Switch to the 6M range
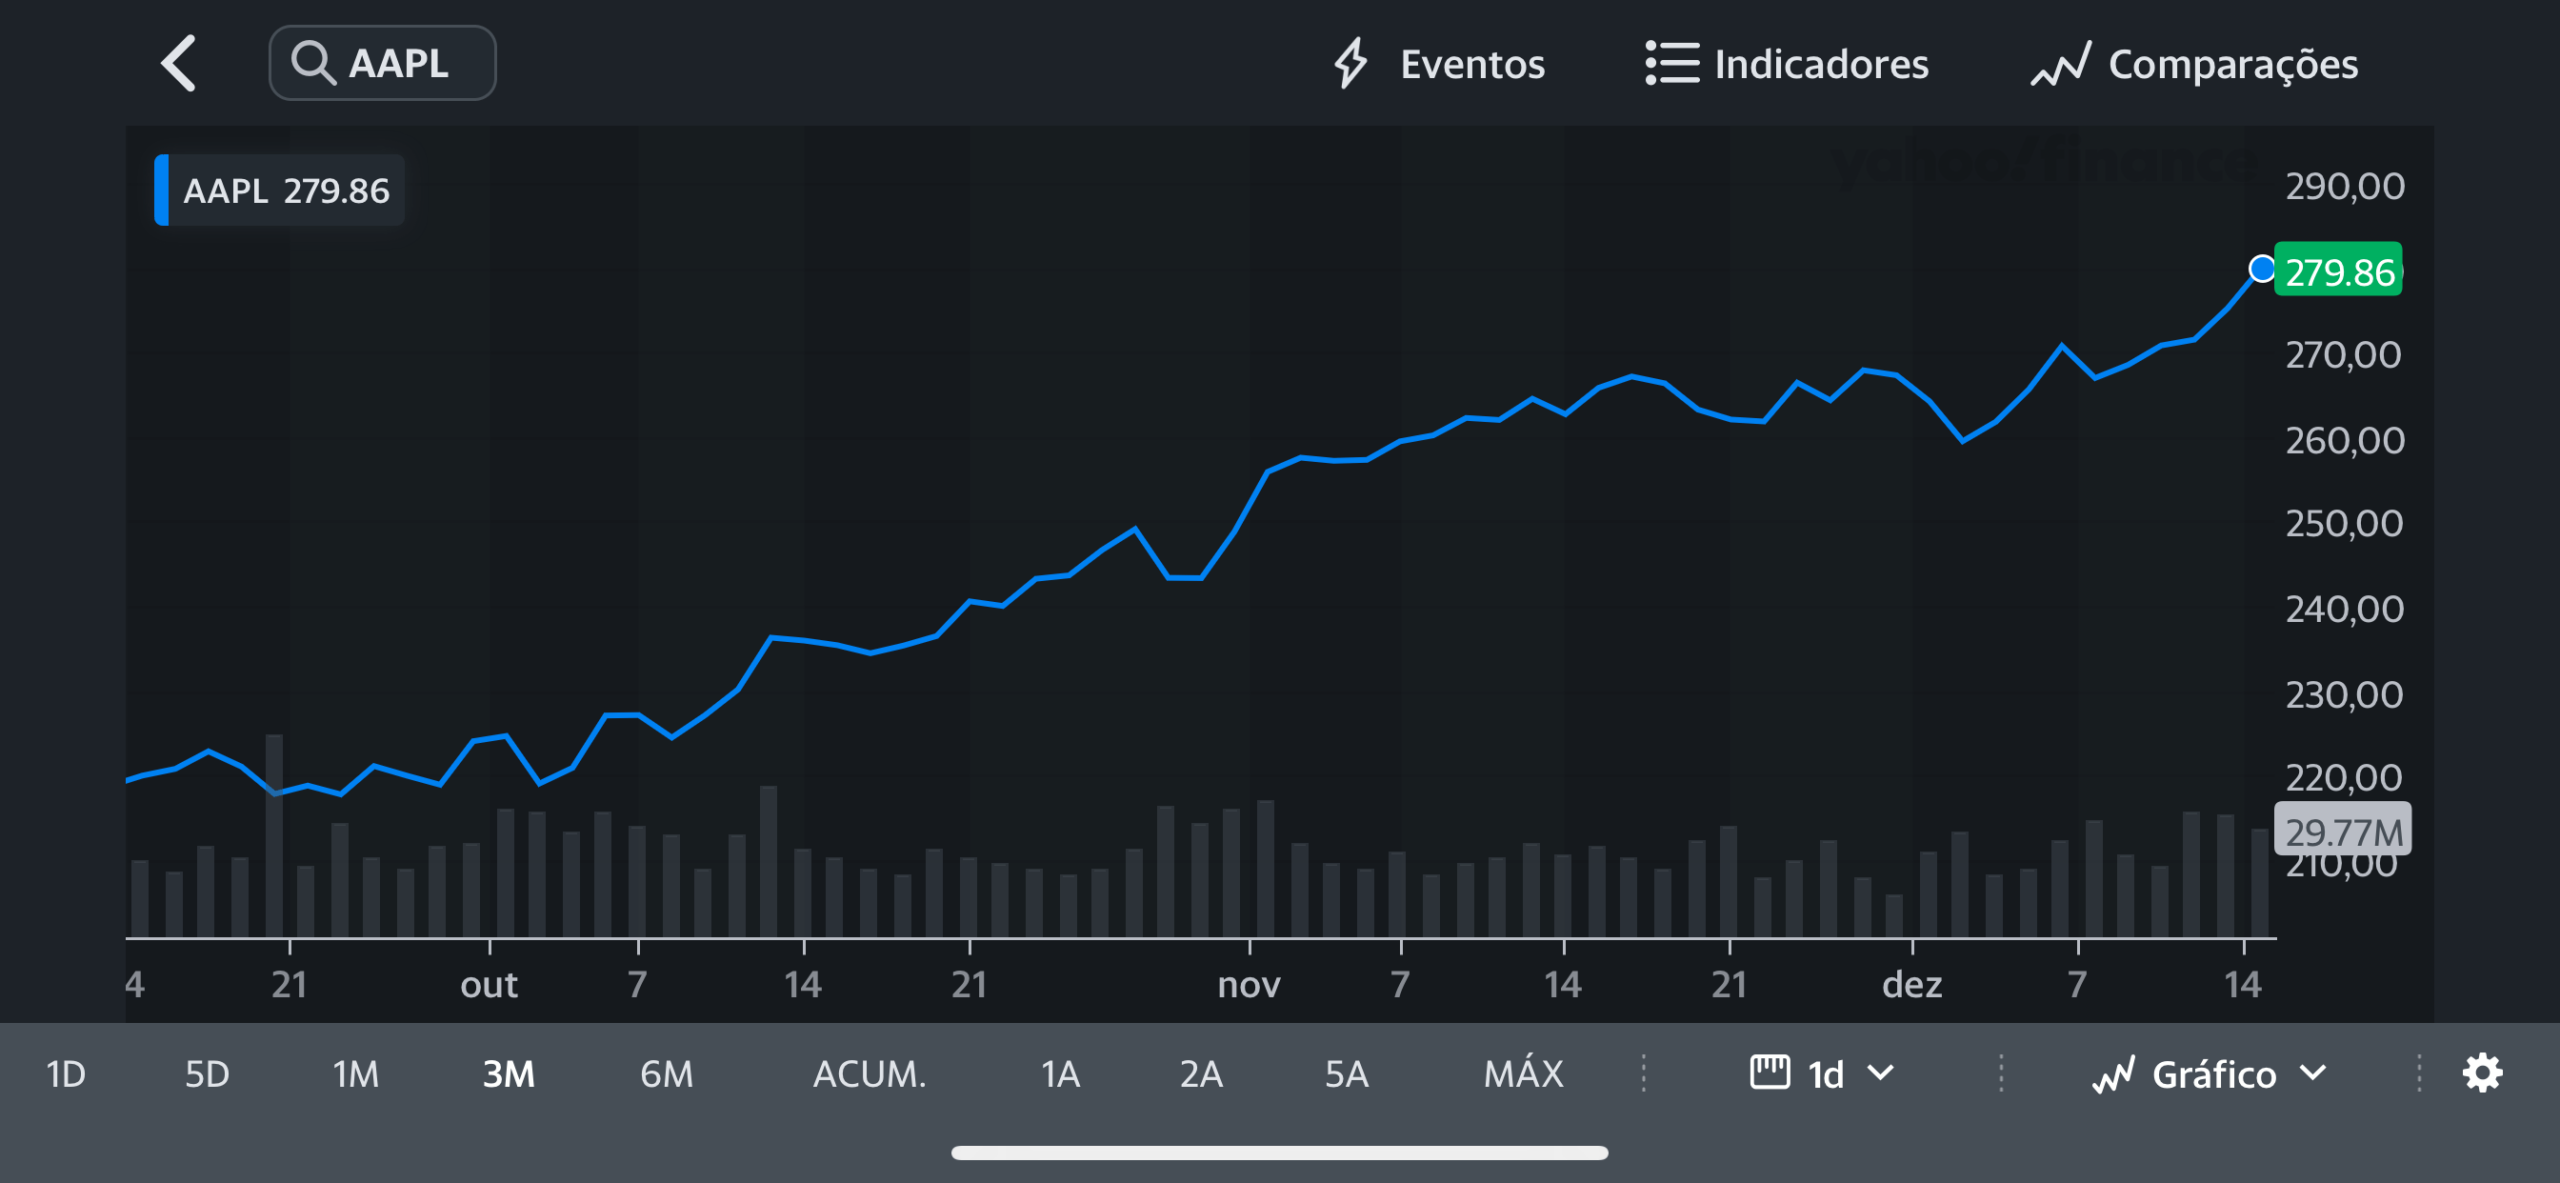The height and width of the screenshot is (1183, 2560). pos(667,1074)
